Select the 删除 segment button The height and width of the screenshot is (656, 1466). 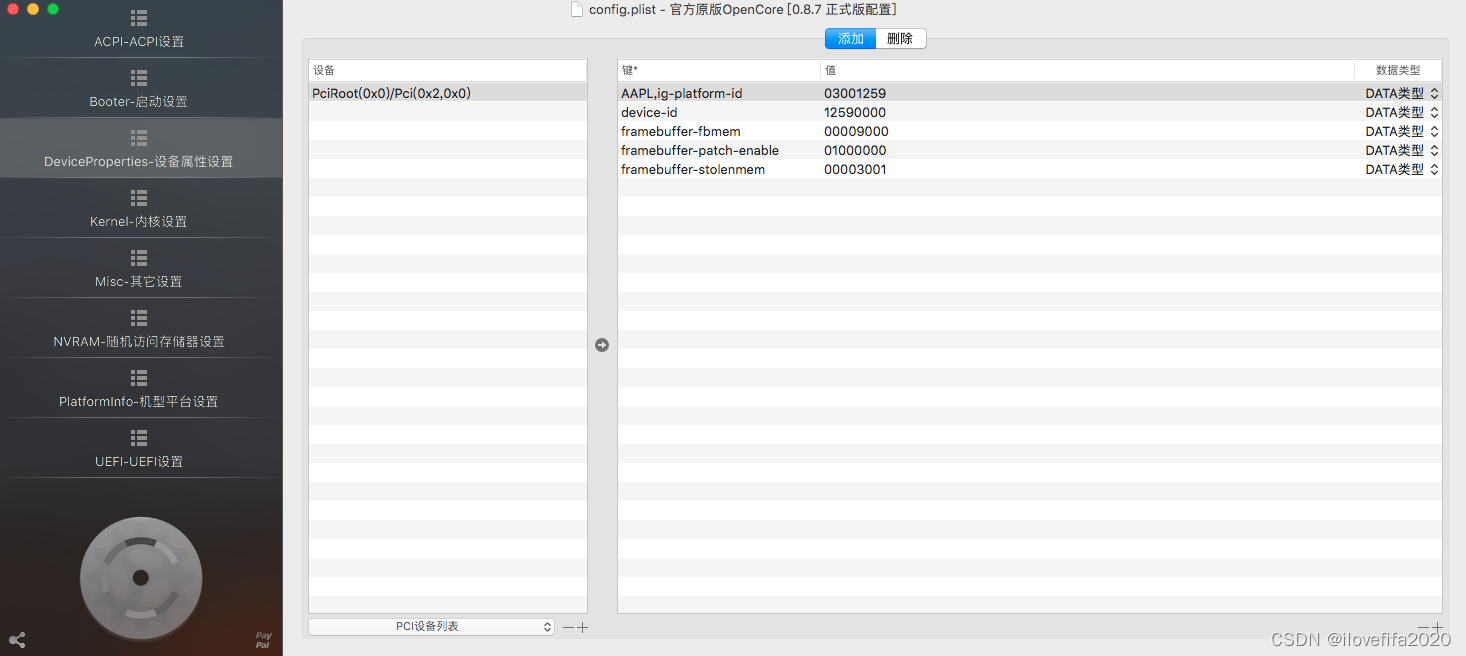coord(900,39)
